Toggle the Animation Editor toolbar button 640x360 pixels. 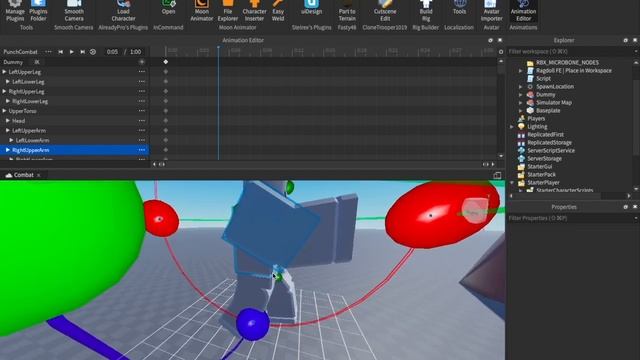[x=523, y=11]
